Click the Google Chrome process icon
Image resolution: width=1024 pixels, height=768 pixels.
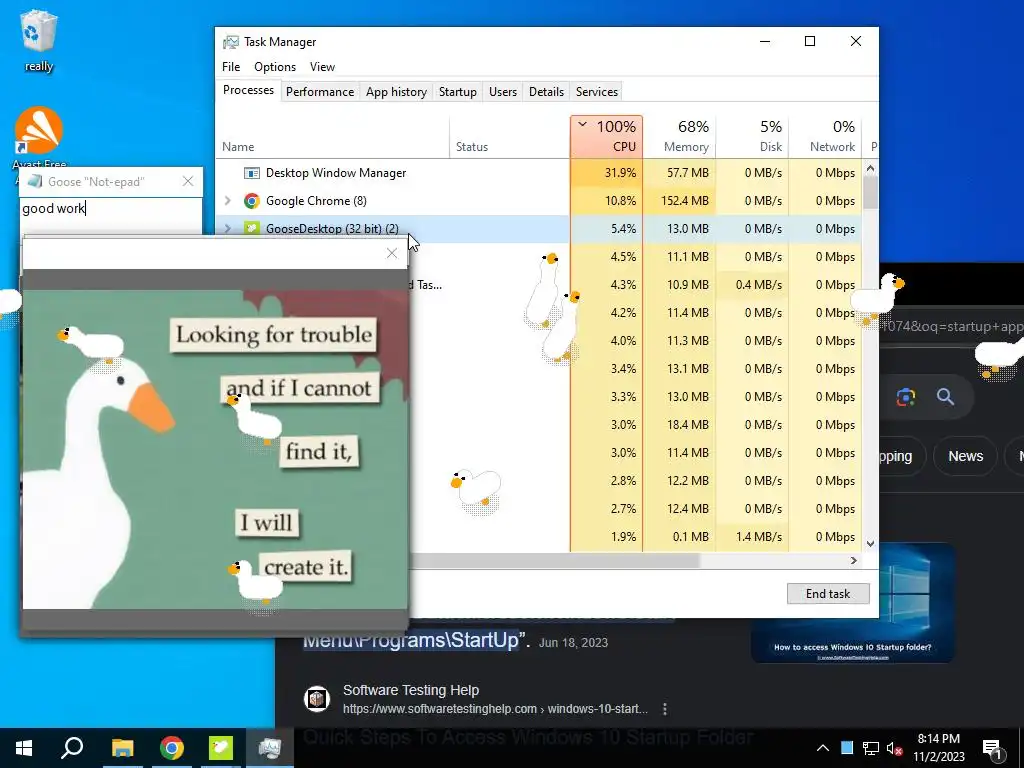(x=251, y=200)
